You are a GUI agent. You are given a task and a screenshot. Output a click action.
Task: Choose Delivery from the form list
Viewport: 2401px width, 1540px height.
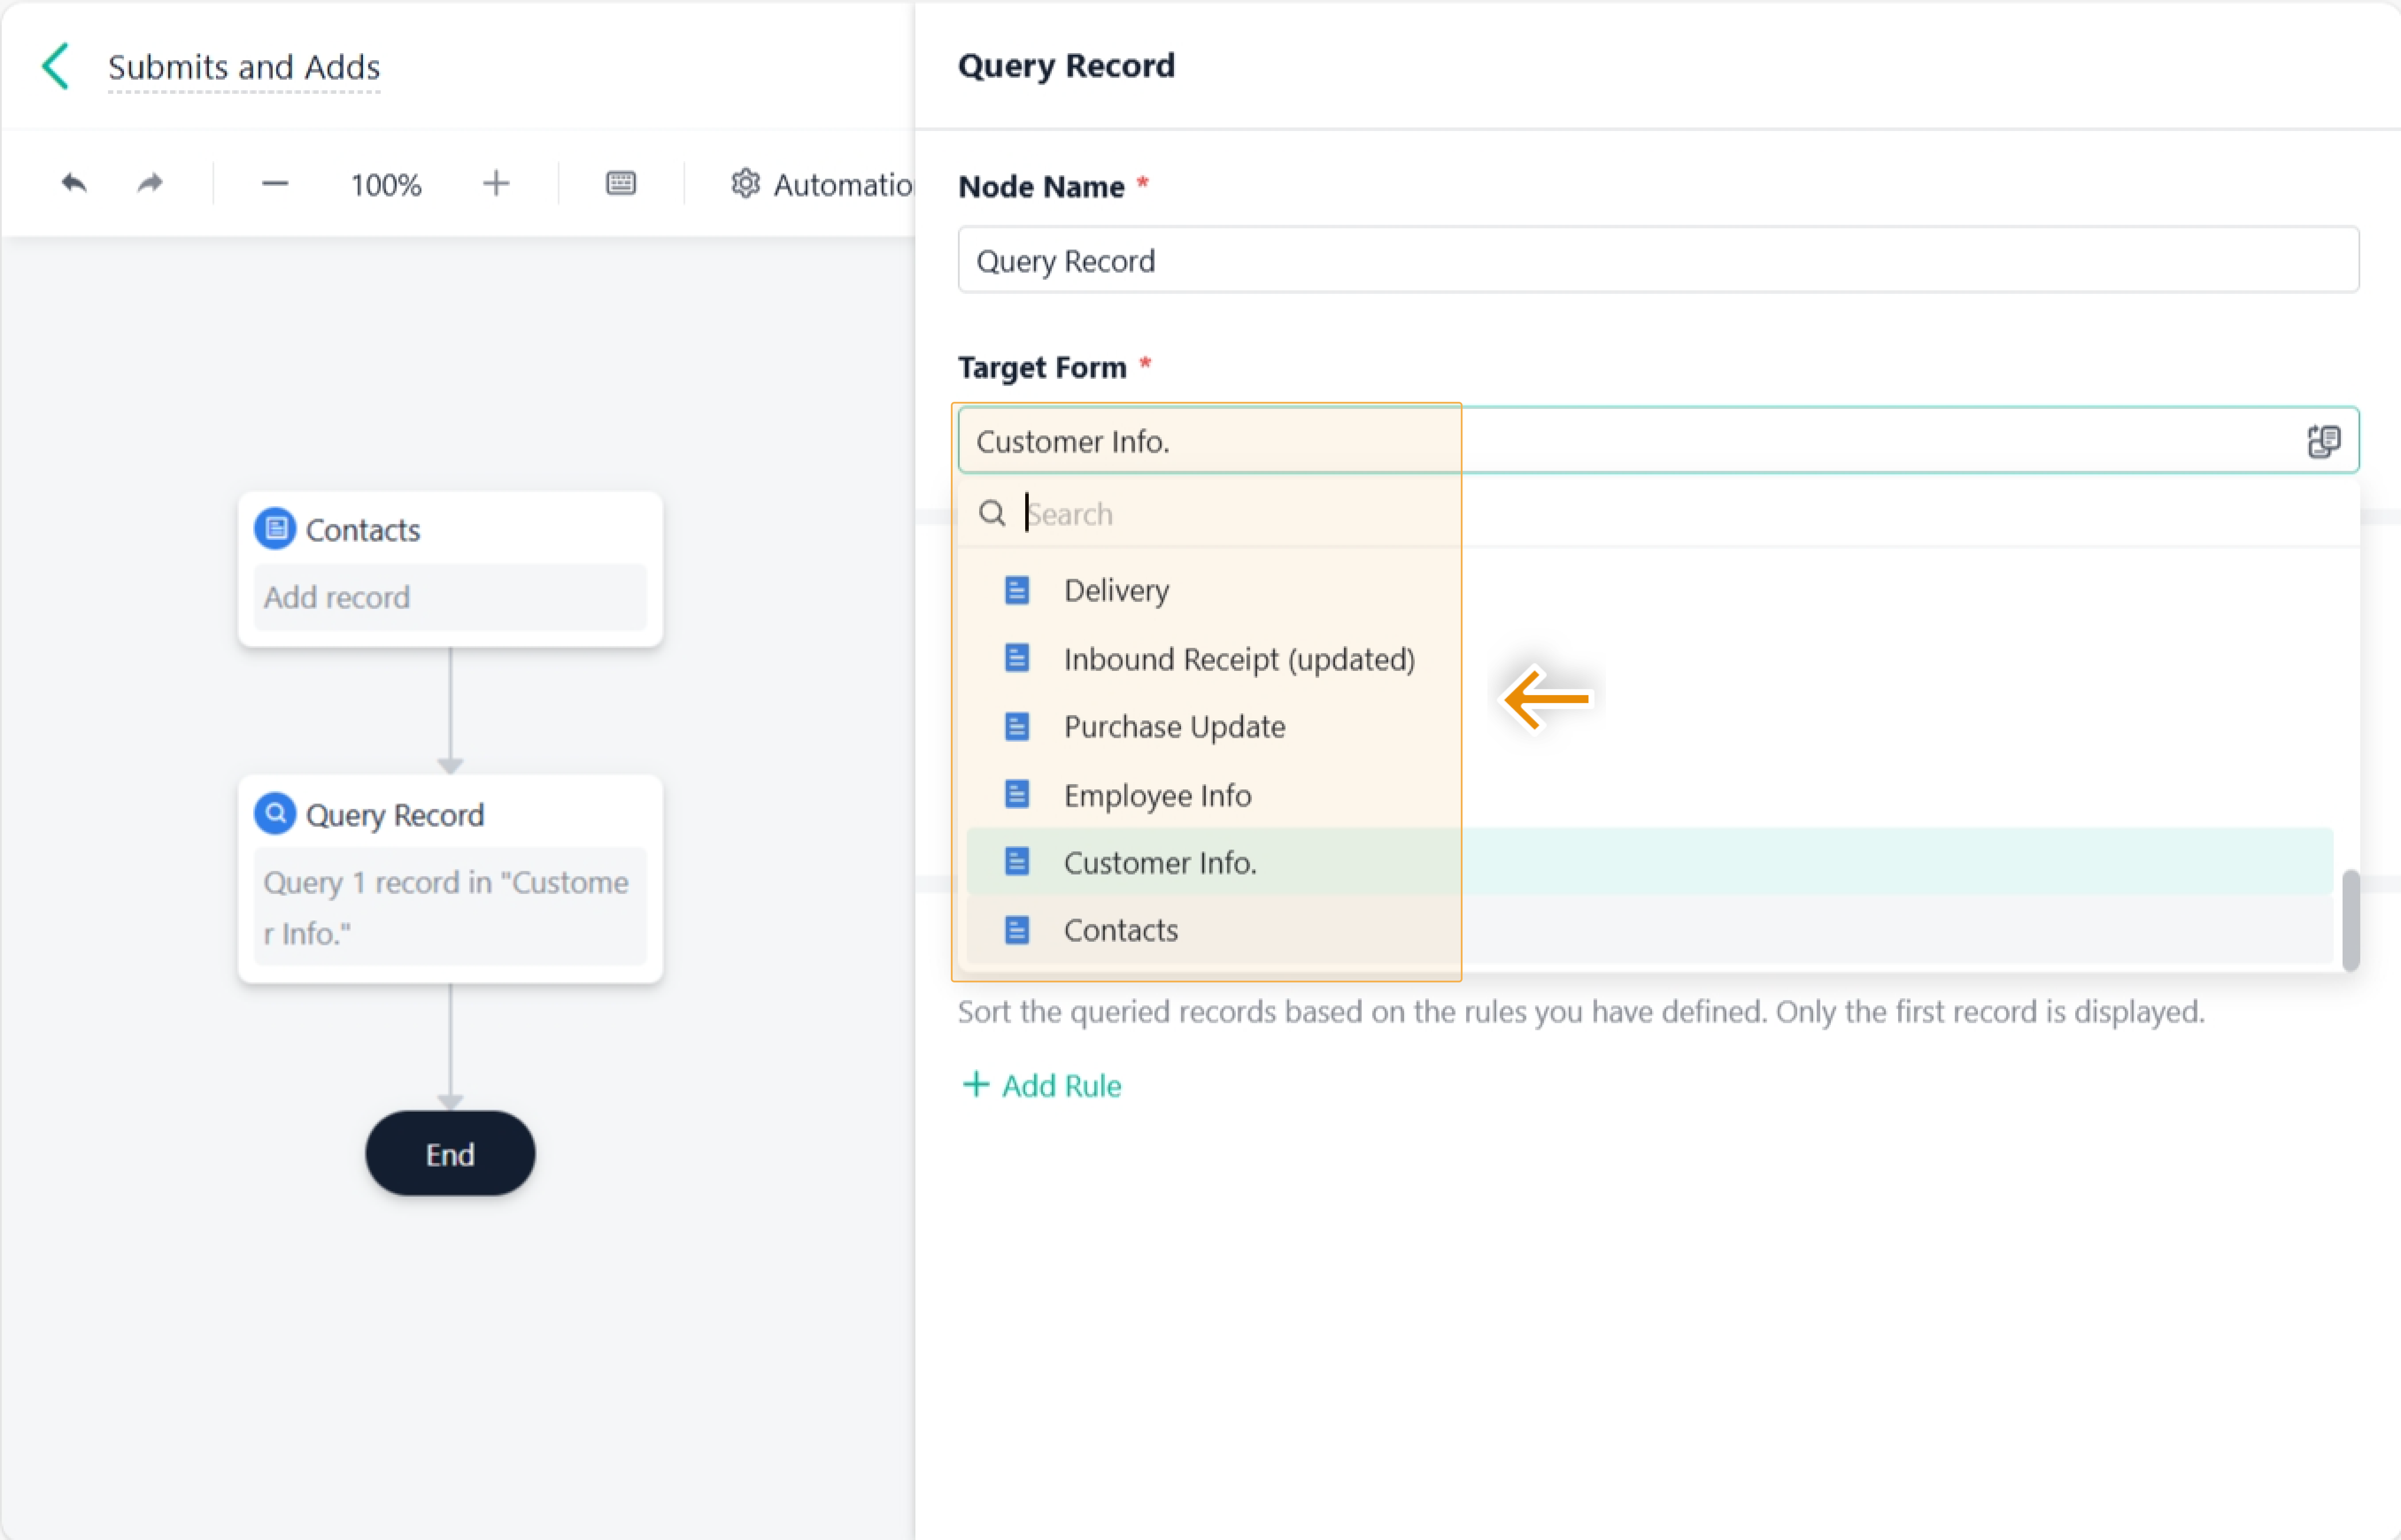coord(1650,590)
